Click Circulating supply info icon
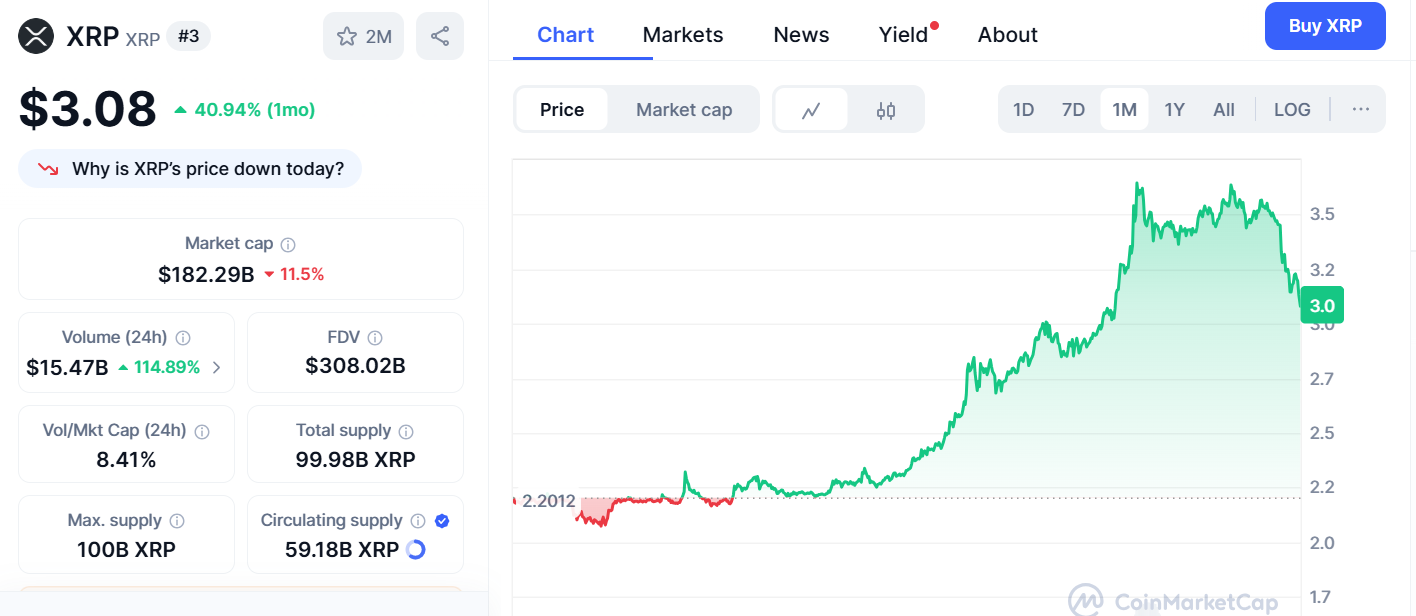Viewport: 1416px width, 616px height. 418,521
